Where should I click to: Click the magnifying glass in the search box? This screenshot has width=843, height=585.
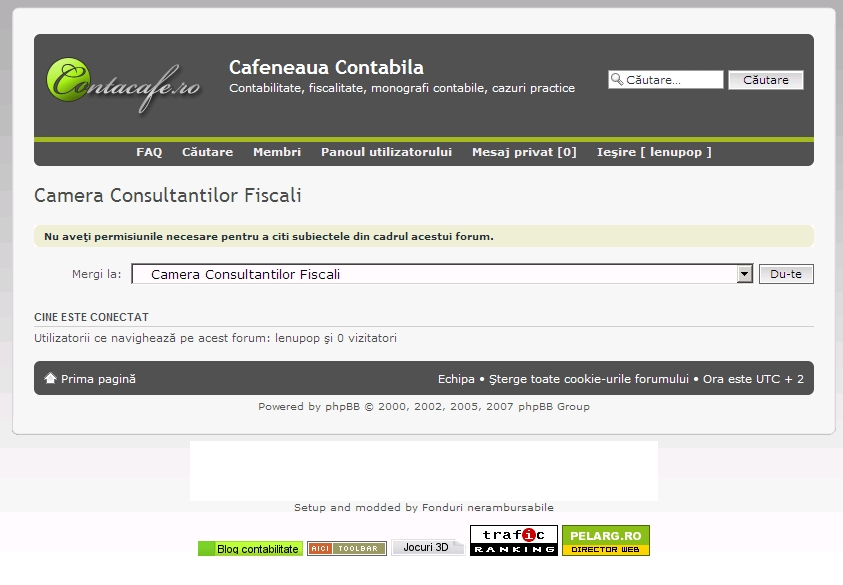click(616, 78)
